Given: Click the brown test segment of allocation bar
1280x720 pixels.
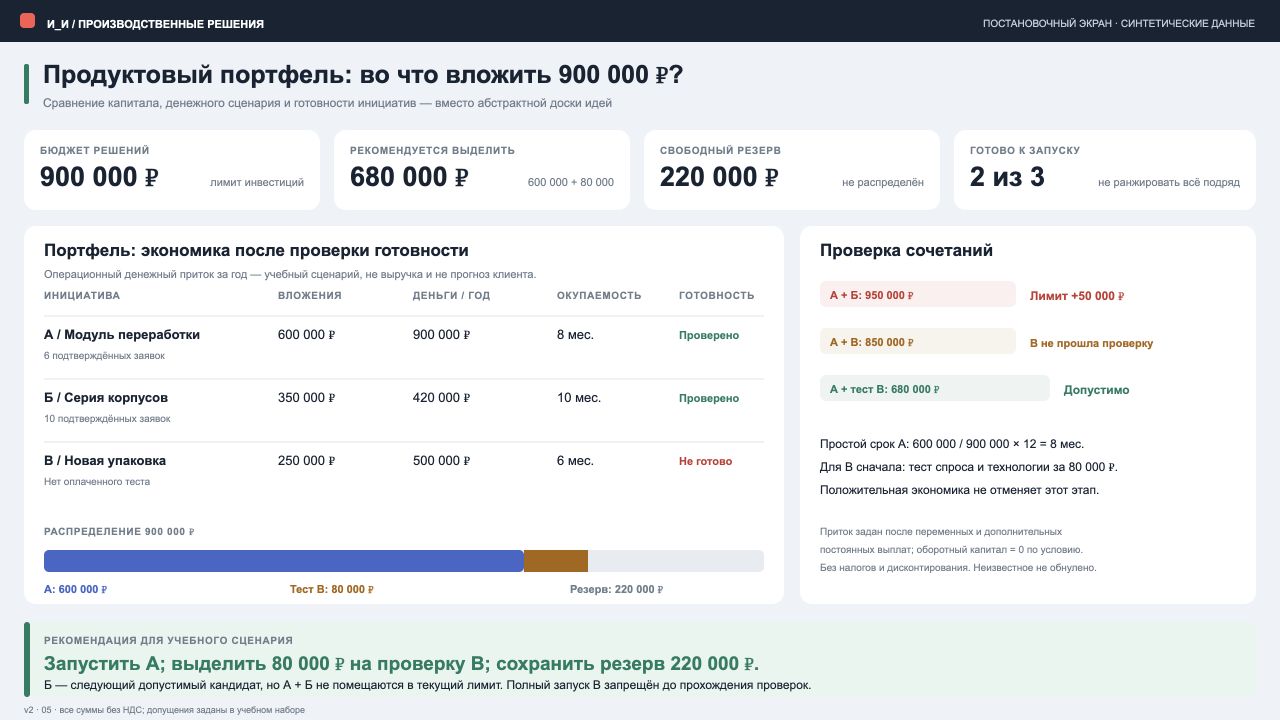Looking at the screenshot, I should (556, 561).
